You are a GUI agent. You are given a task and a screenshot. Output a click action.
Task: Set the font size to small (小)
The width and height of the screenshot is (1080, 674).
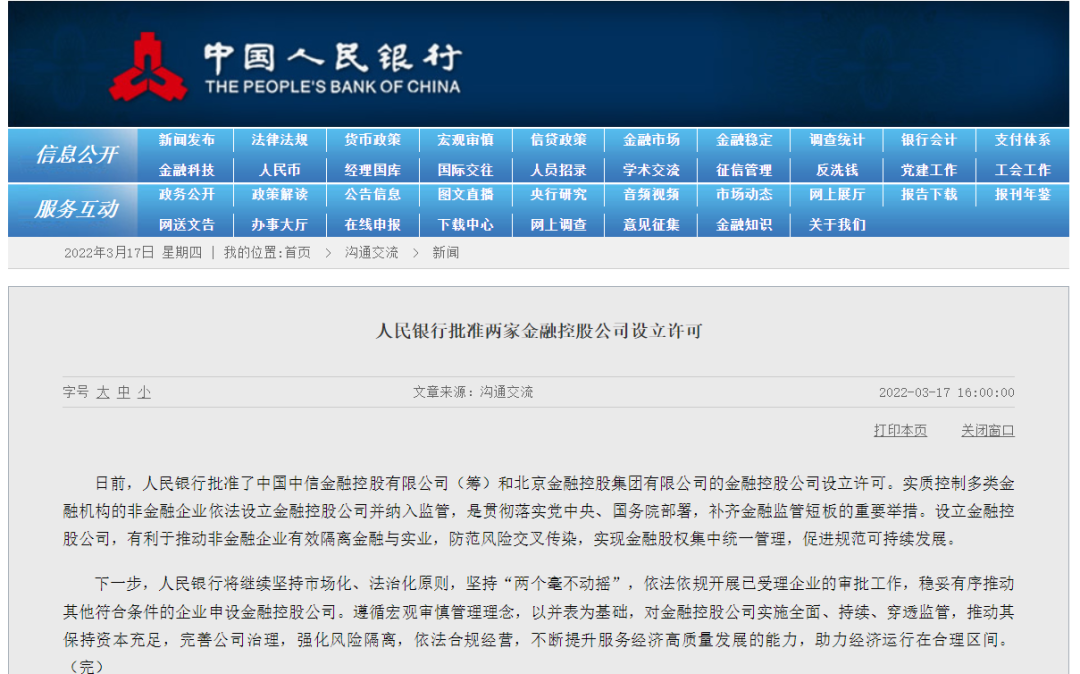click(144, 393)
